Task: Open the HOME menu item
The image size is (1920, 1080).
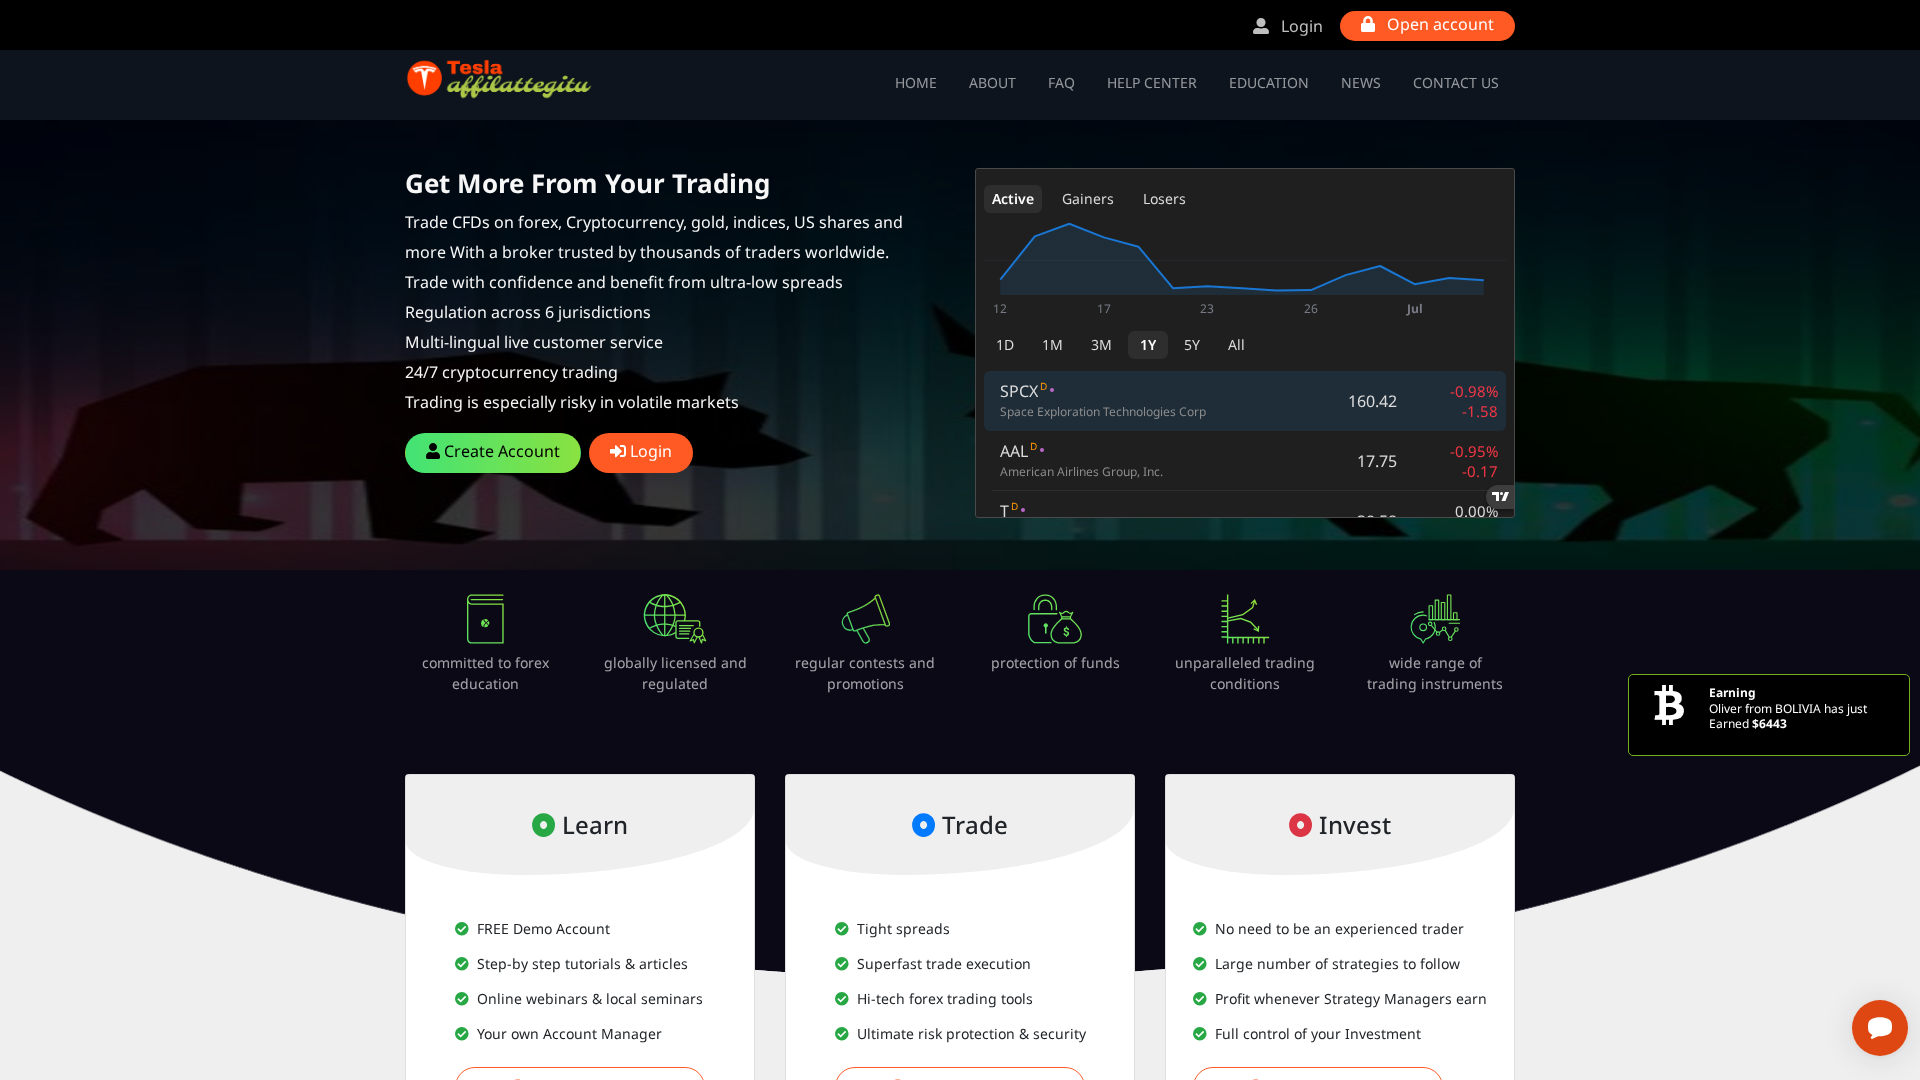Action: click(x=916, y=83)
